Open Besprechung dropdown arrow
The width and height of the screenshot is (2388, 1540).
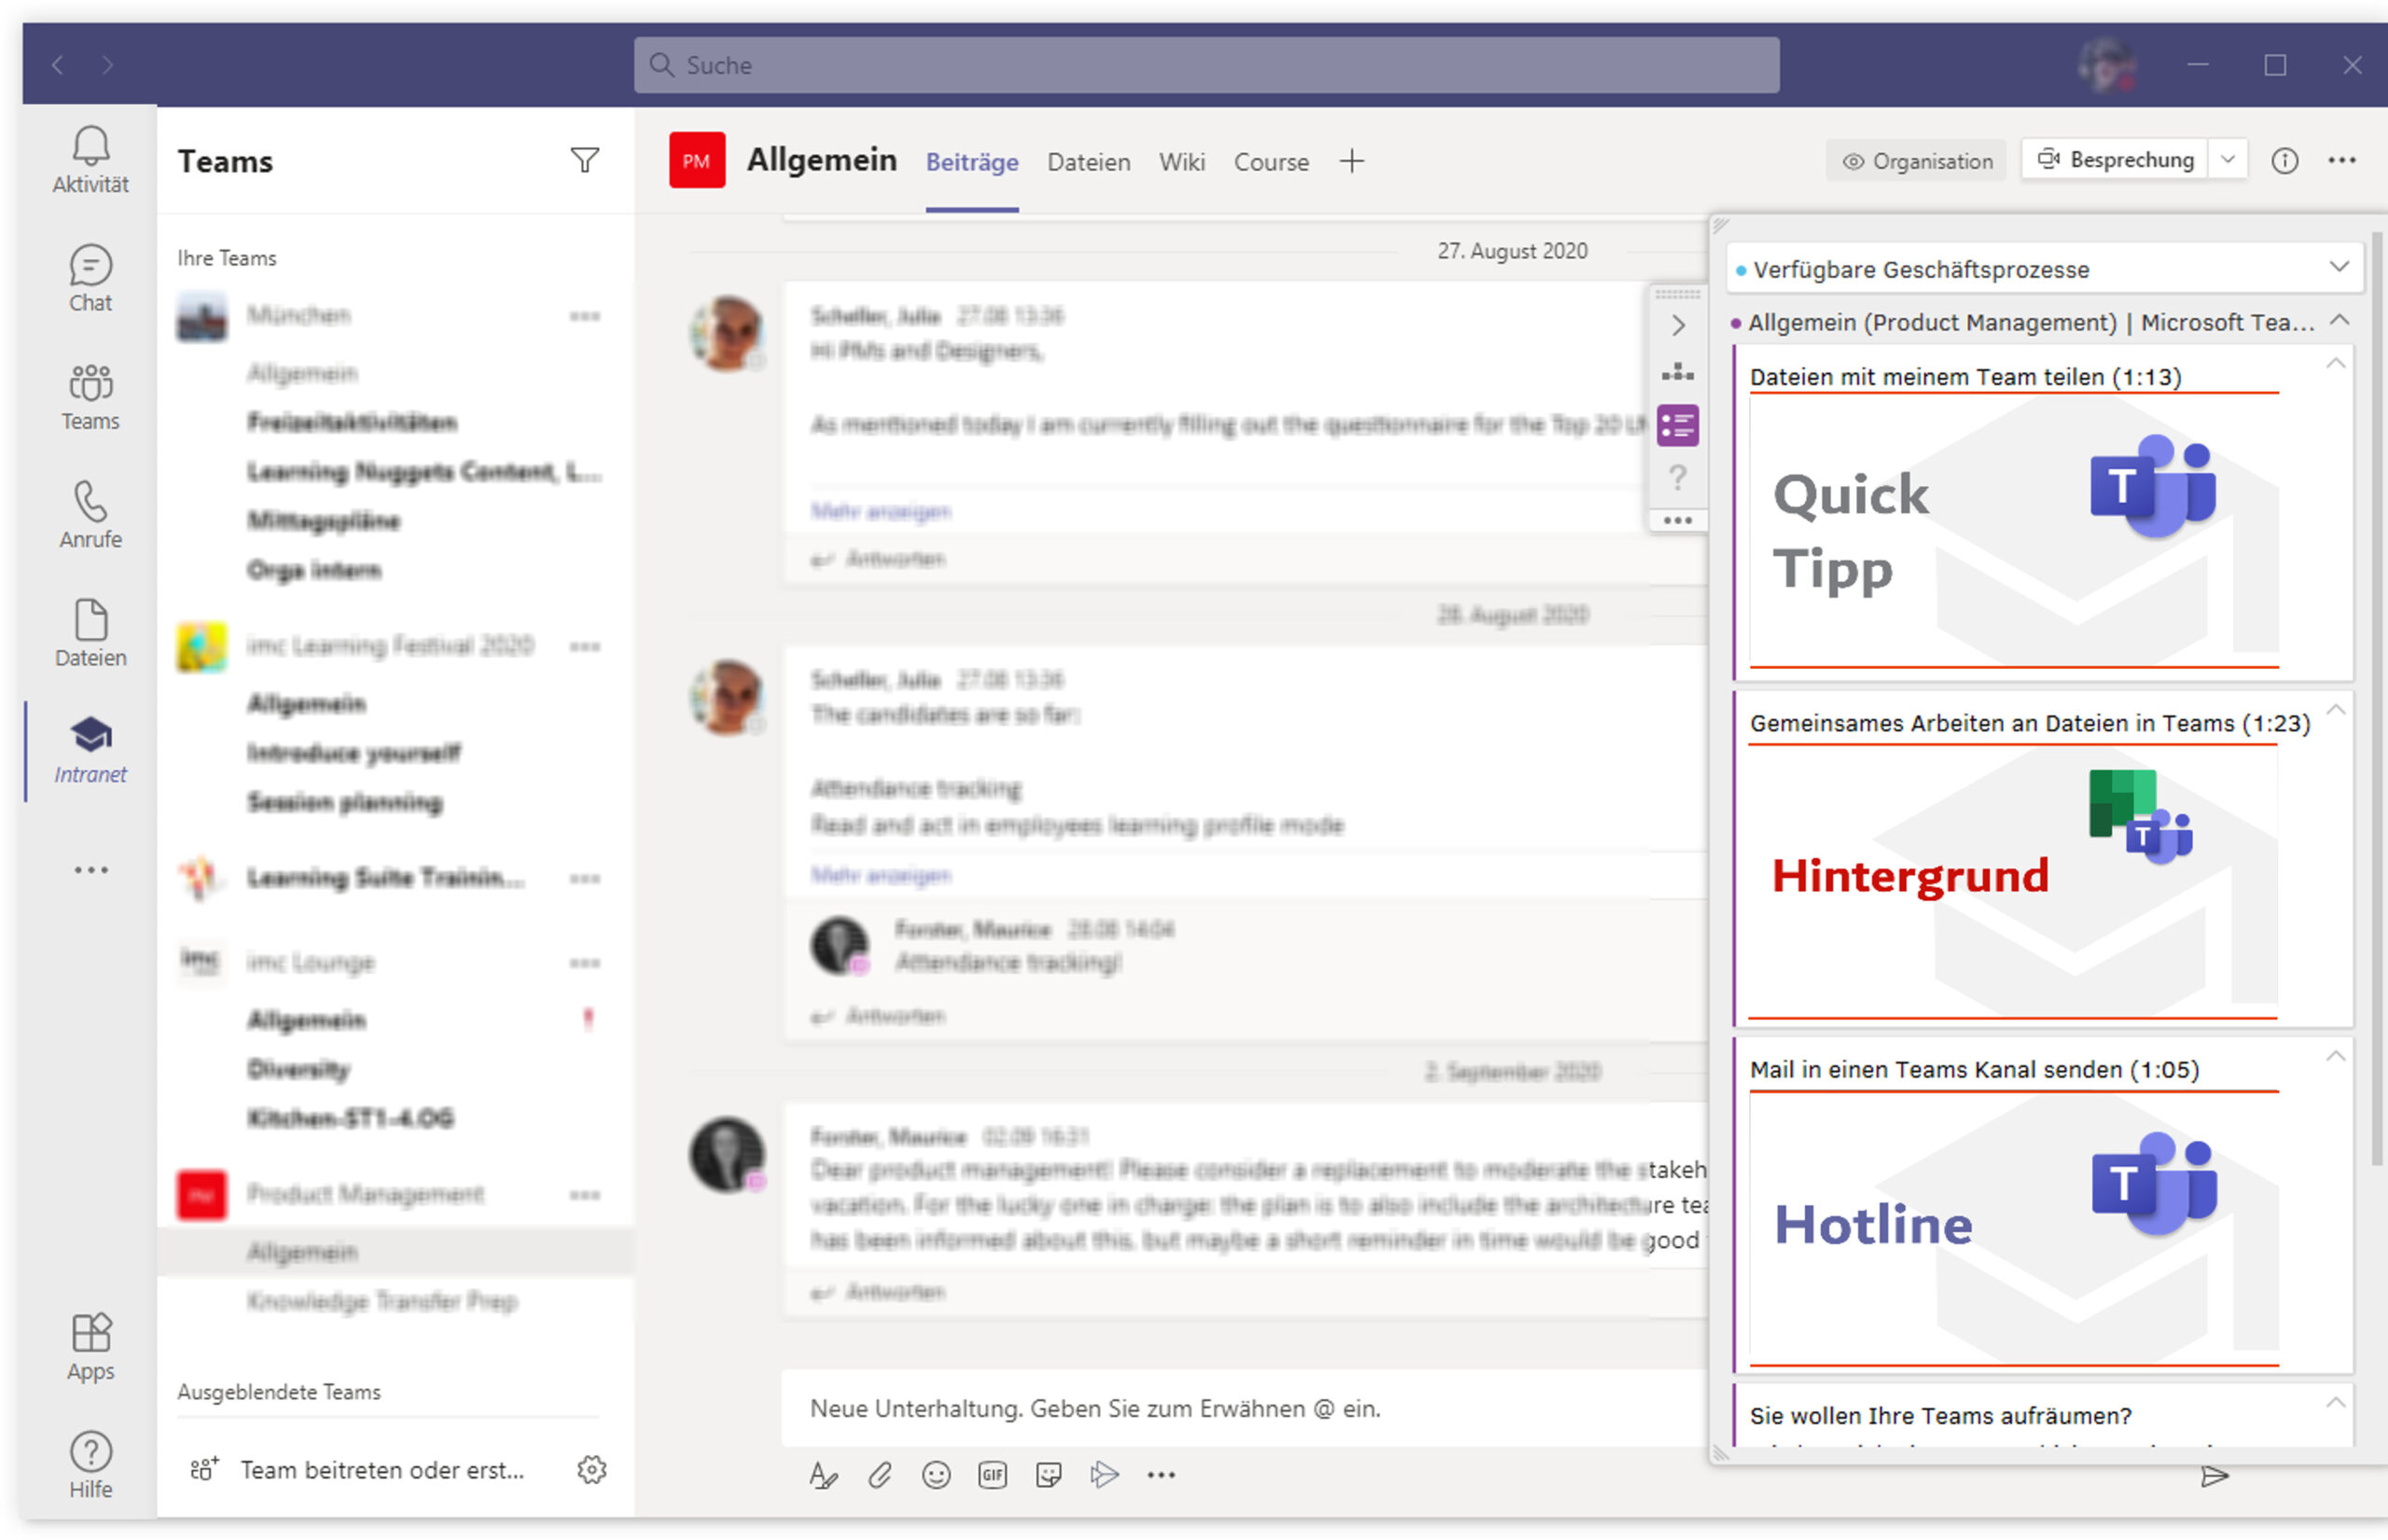[x=2228, y=160]
